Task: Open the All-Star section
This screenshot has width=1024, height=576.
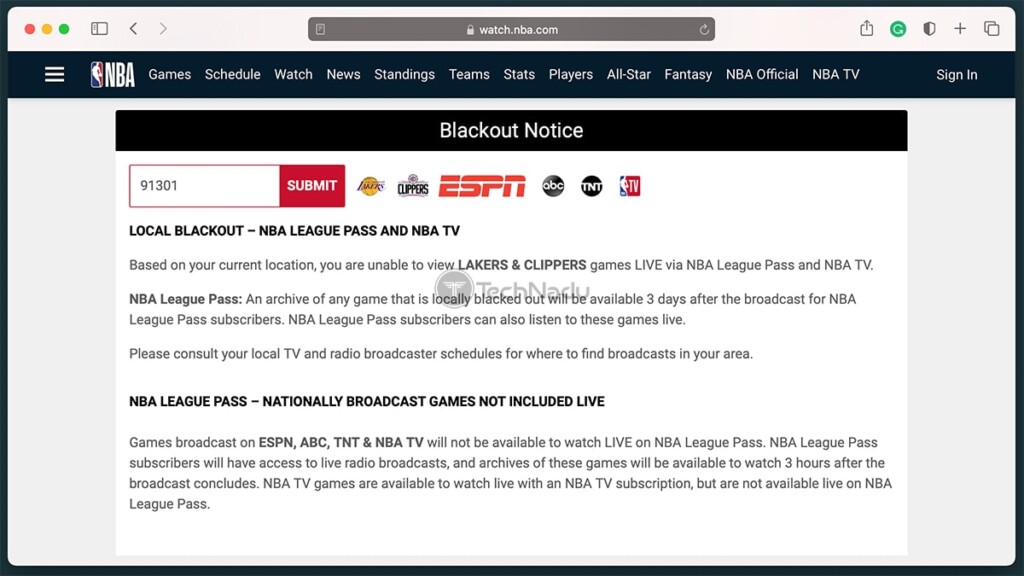Action: coord(629,74)
